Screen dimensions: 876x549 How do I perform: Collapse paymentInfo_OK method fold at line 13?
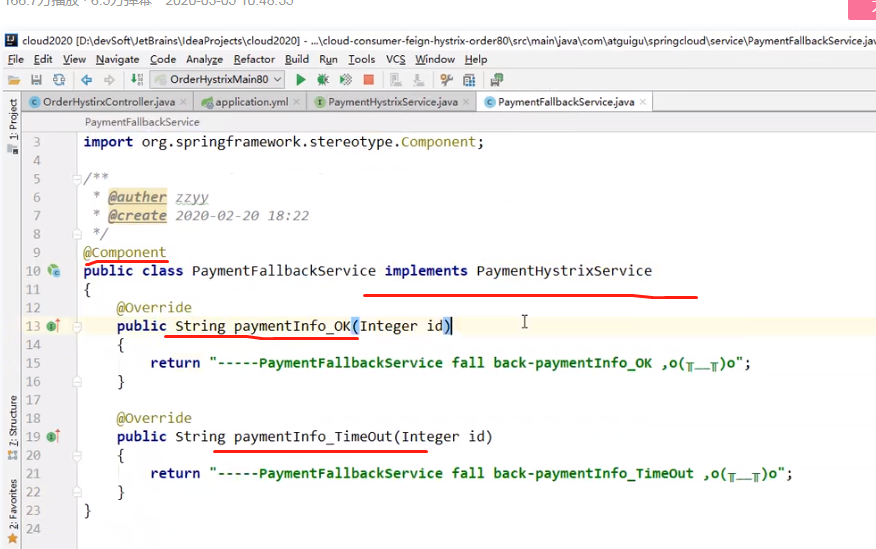(77, 327)
